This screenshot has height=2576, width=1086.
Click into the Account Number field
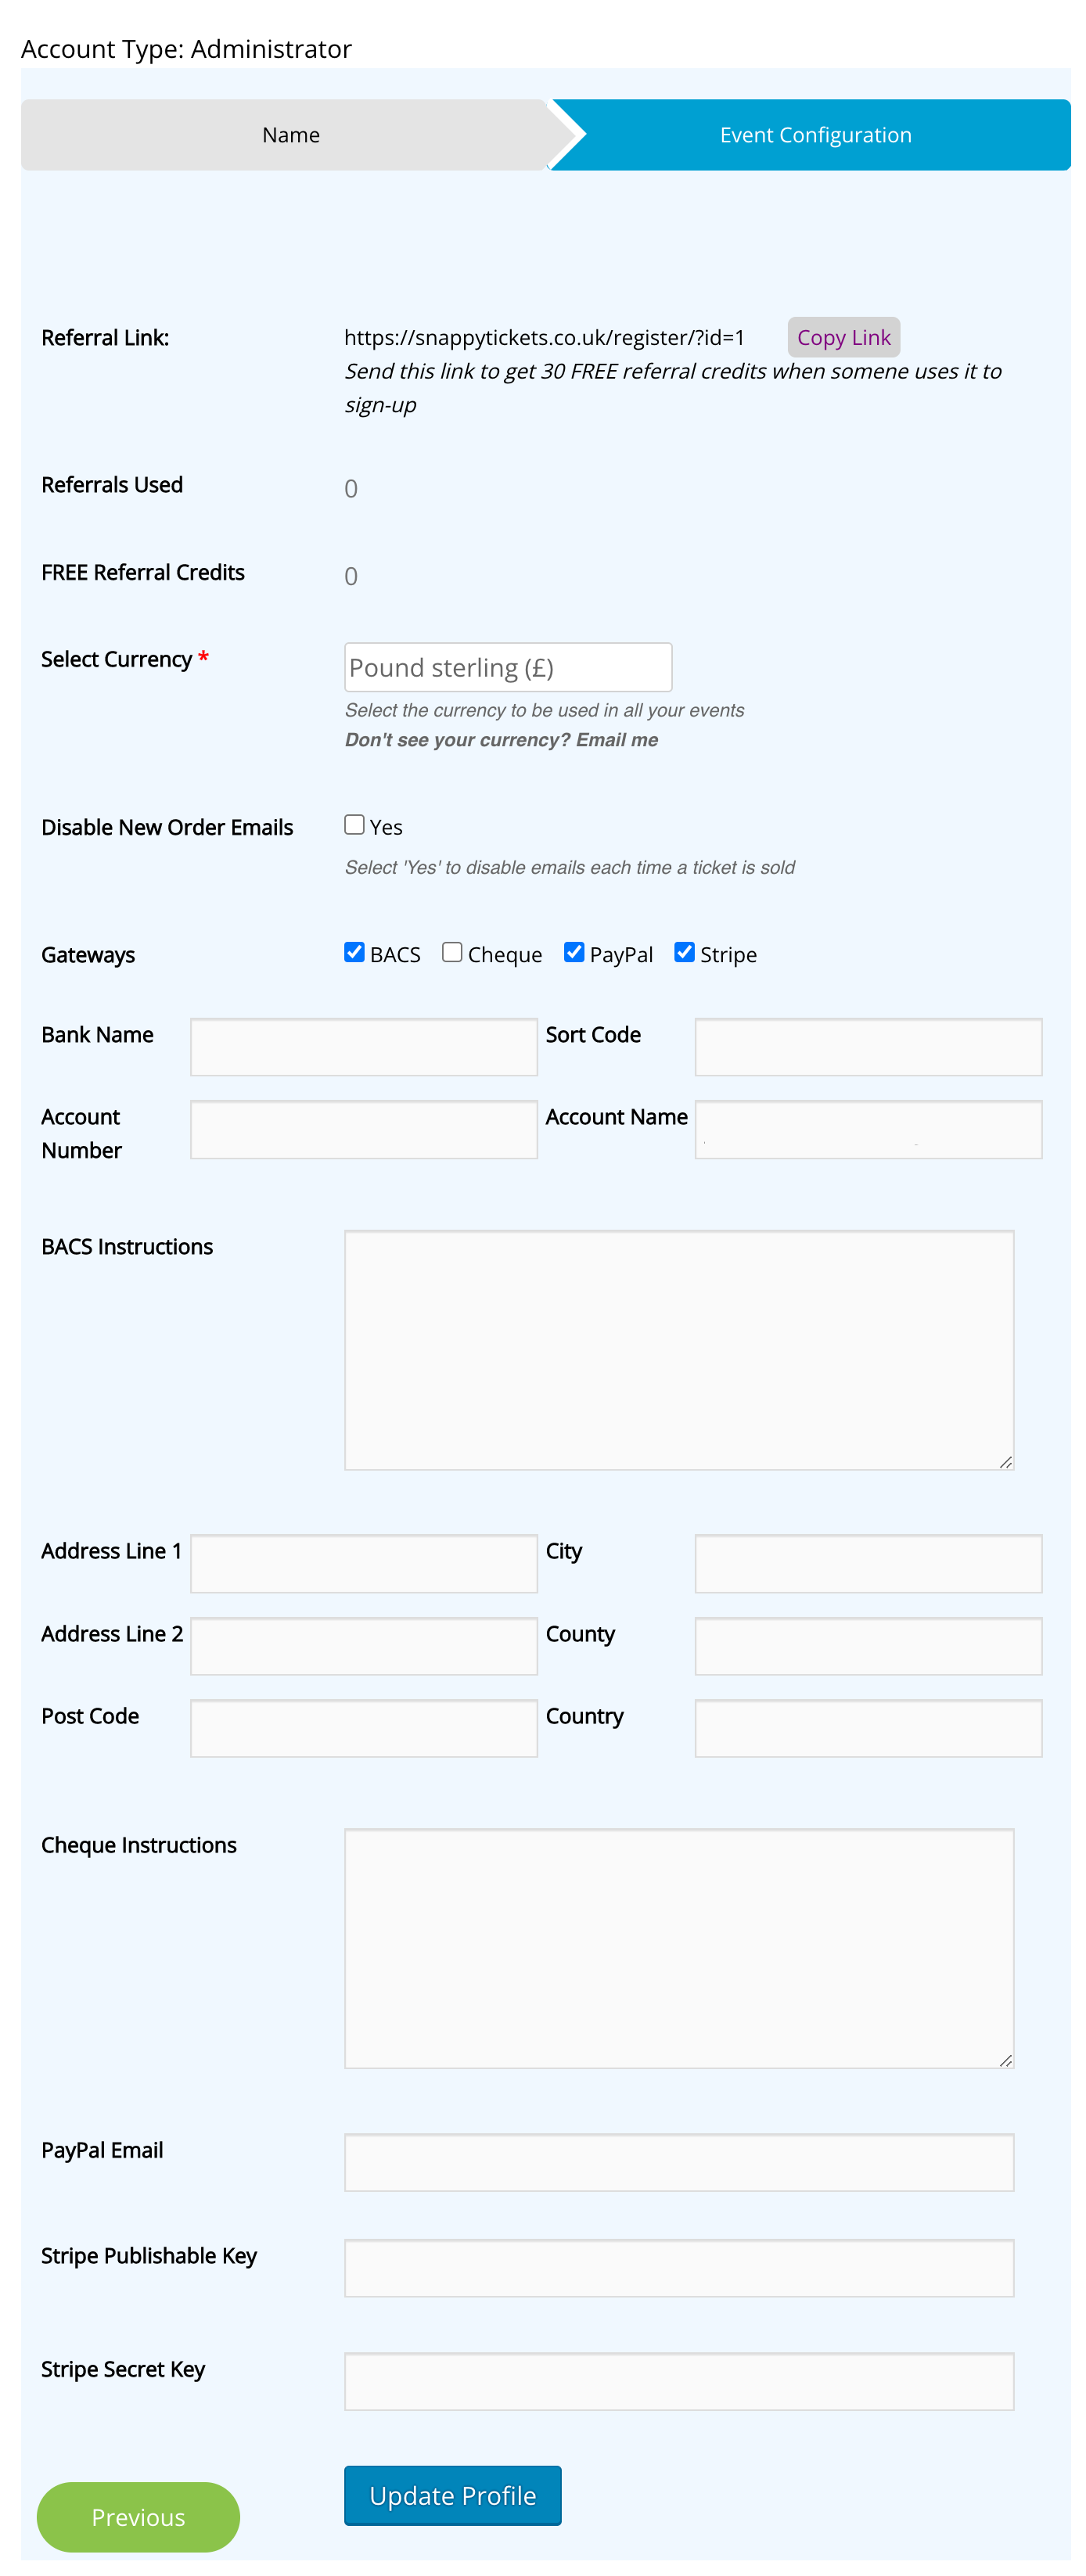point(363,1130)
